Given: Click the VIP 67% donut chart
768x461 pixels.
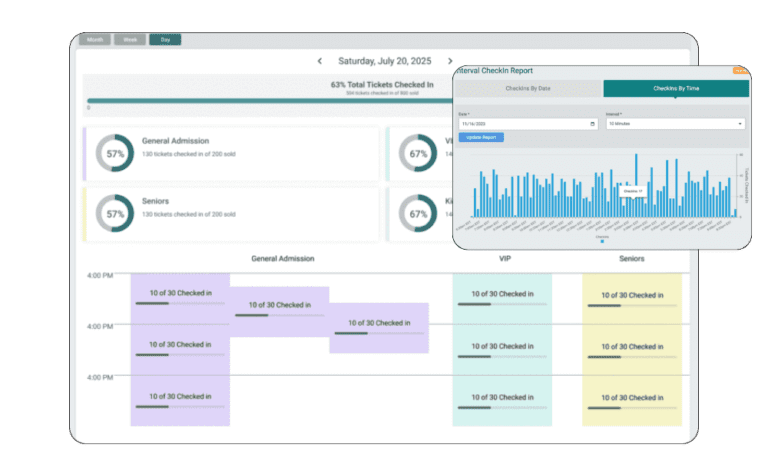Looking at the screenshot, I should (x=418, y=154).
